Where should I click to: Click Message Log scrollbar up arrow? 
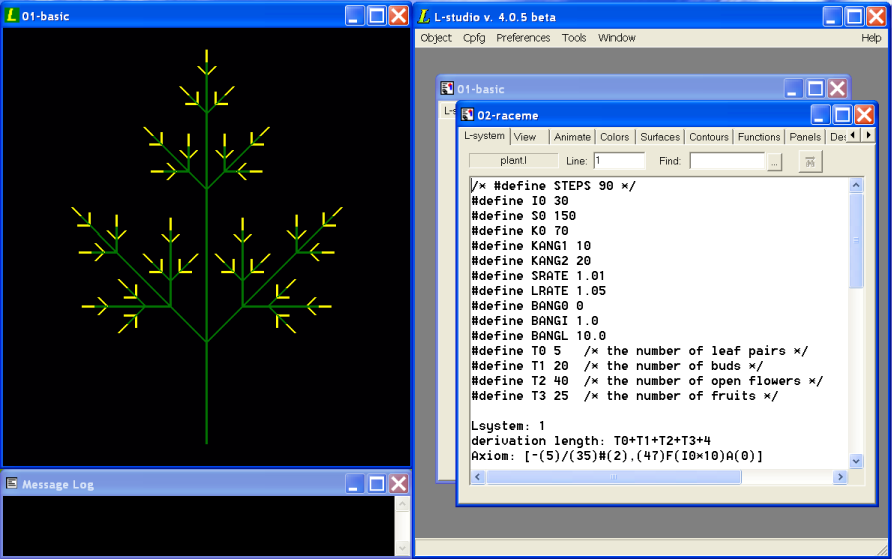(402, 503)
